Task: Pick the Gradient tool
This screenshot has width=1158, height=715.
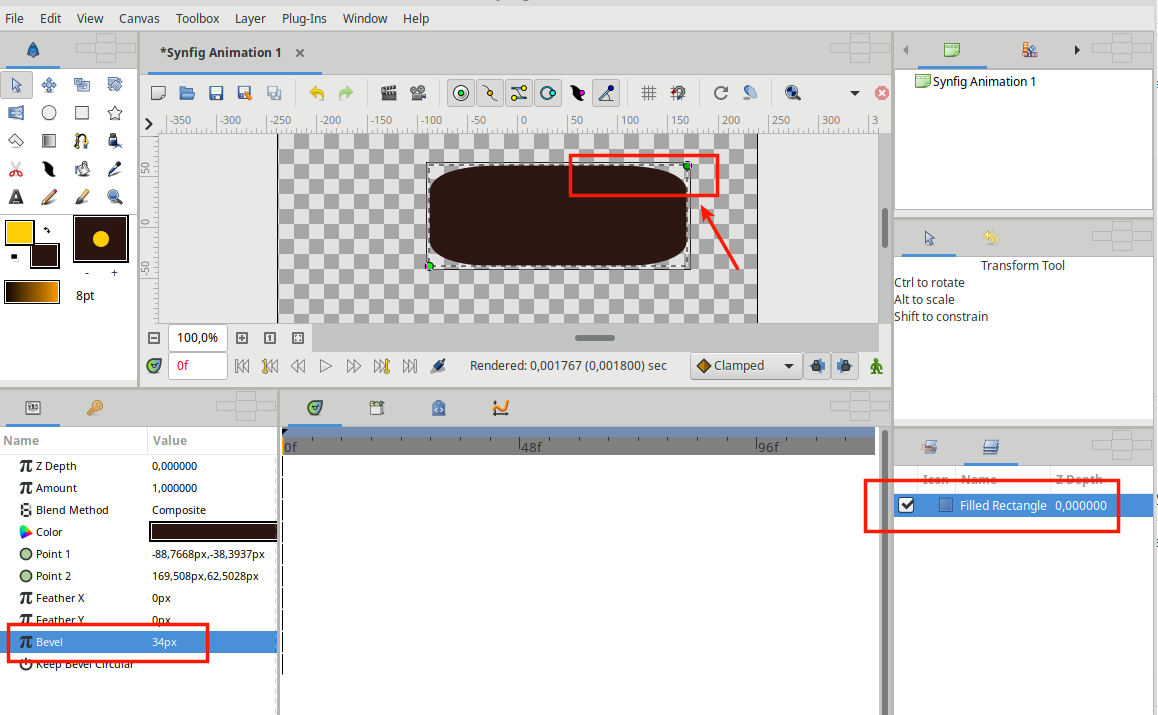Action: [x=48, y=140]
